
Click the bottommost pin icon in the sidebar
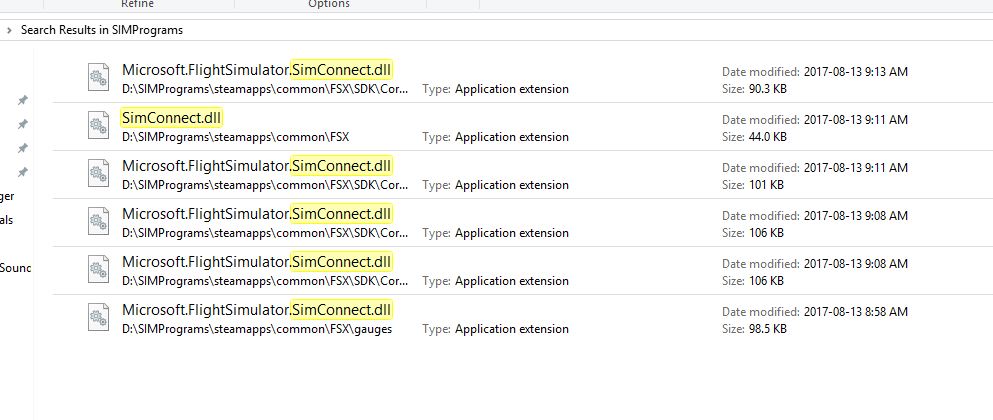[22, 172]
